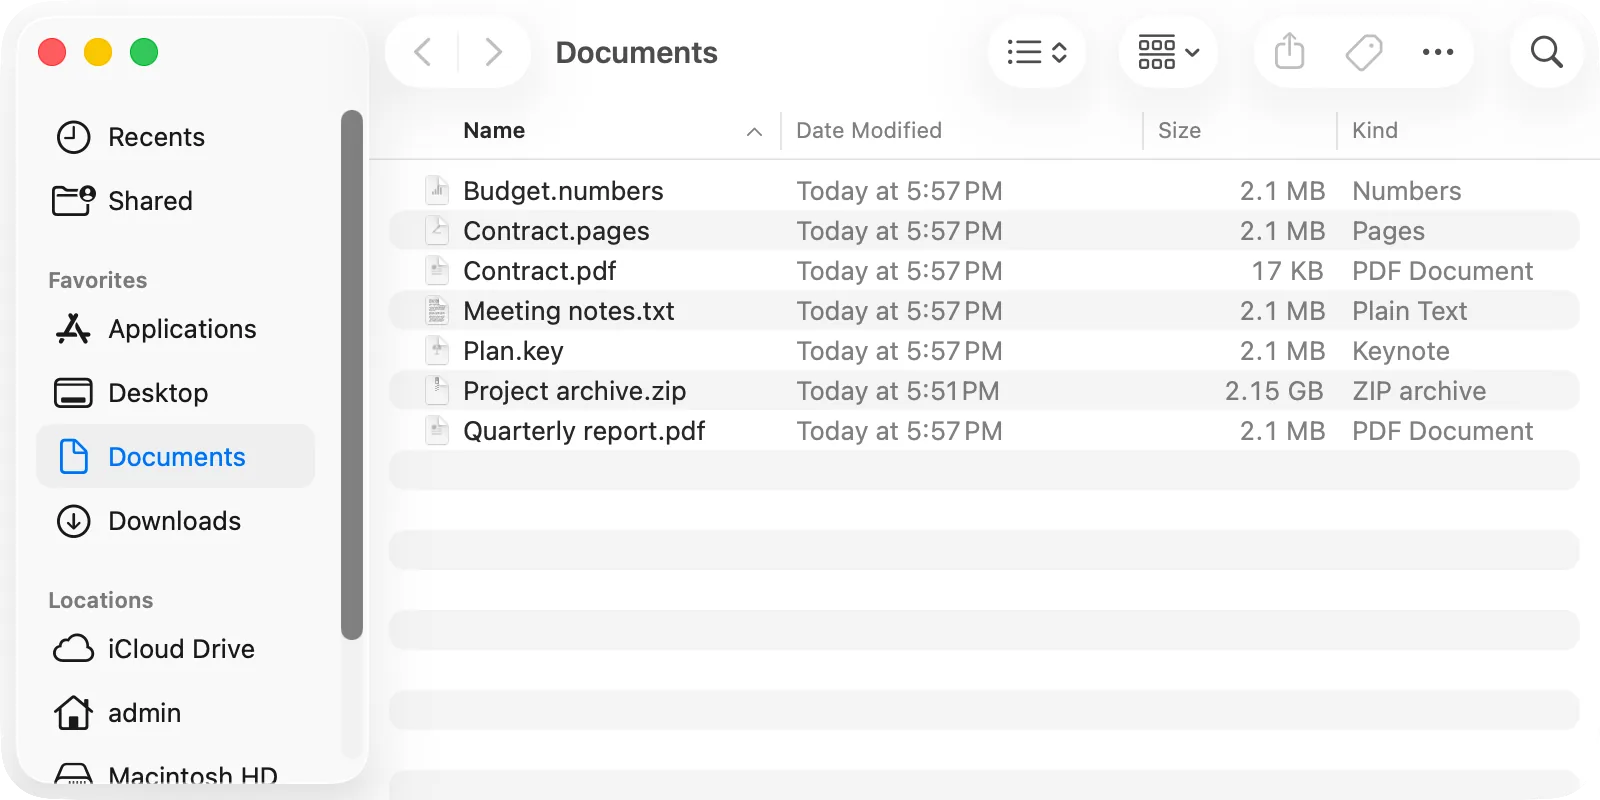Click the Contract.pages file icon
This screenshot has width=1600, height=800.
pos(437,230)
